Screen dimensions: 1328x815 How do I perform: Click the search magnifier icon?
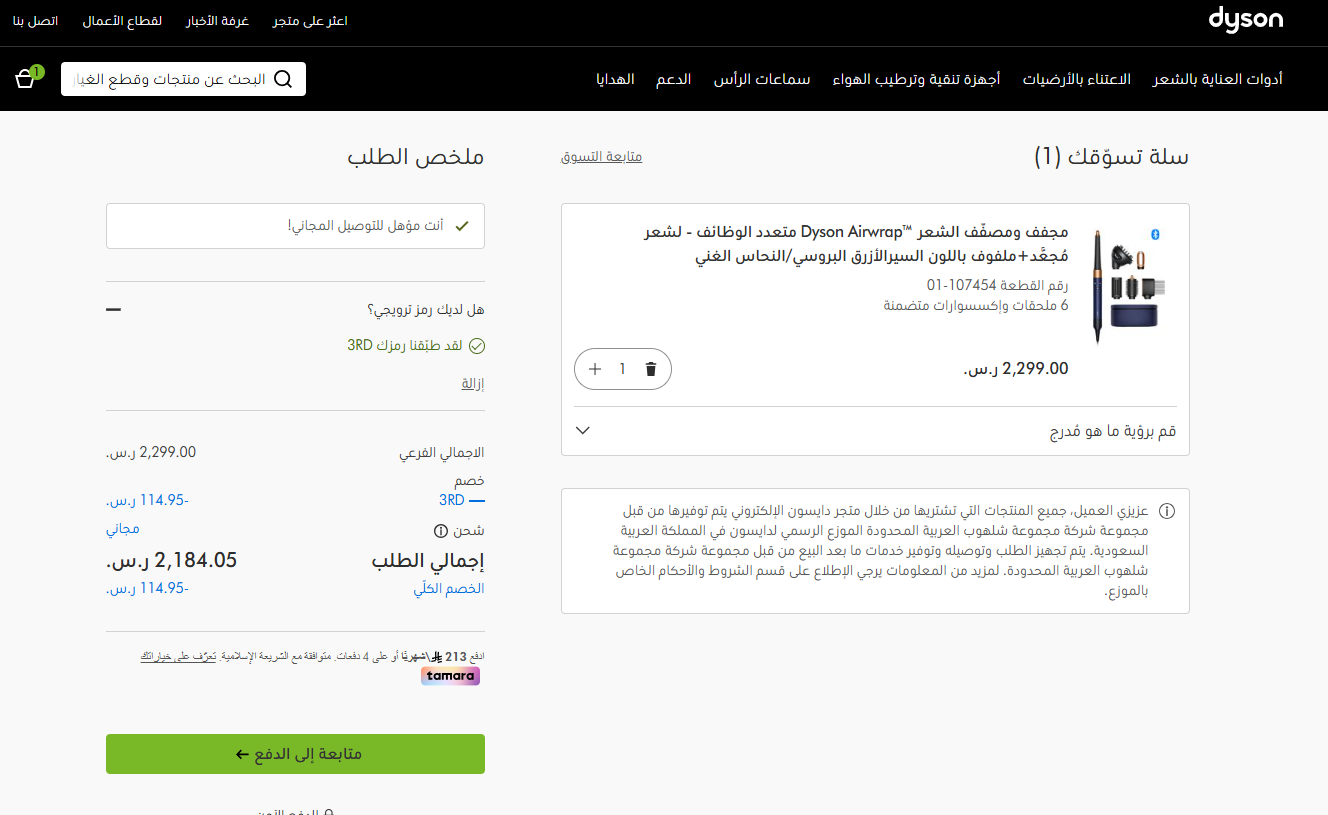pyautogui.click(x=283, y=78)
